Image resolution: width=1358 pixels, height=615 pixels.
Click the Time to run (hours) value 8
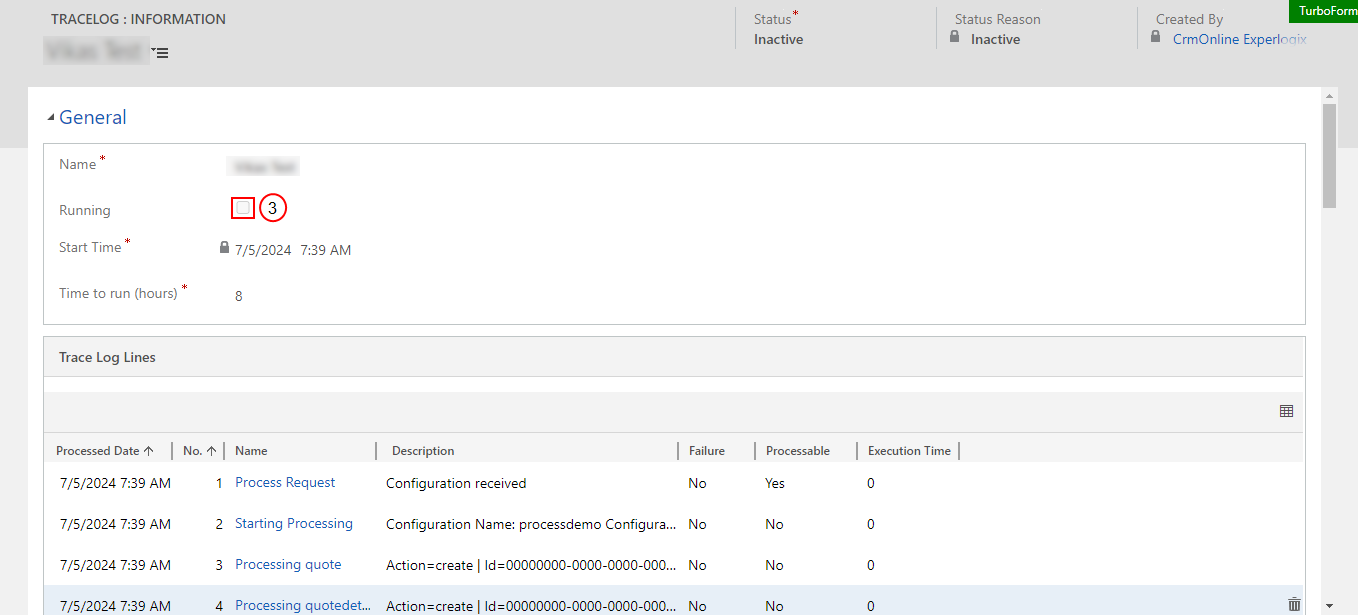click(x=239, y=296)
